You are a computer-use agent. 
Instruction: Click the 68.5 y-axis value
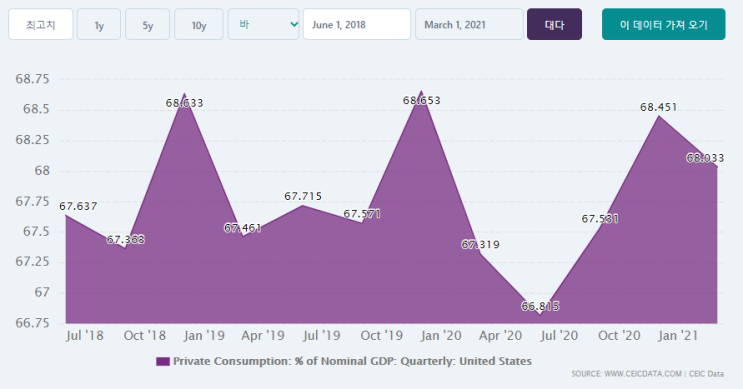[x=36, y=109]
